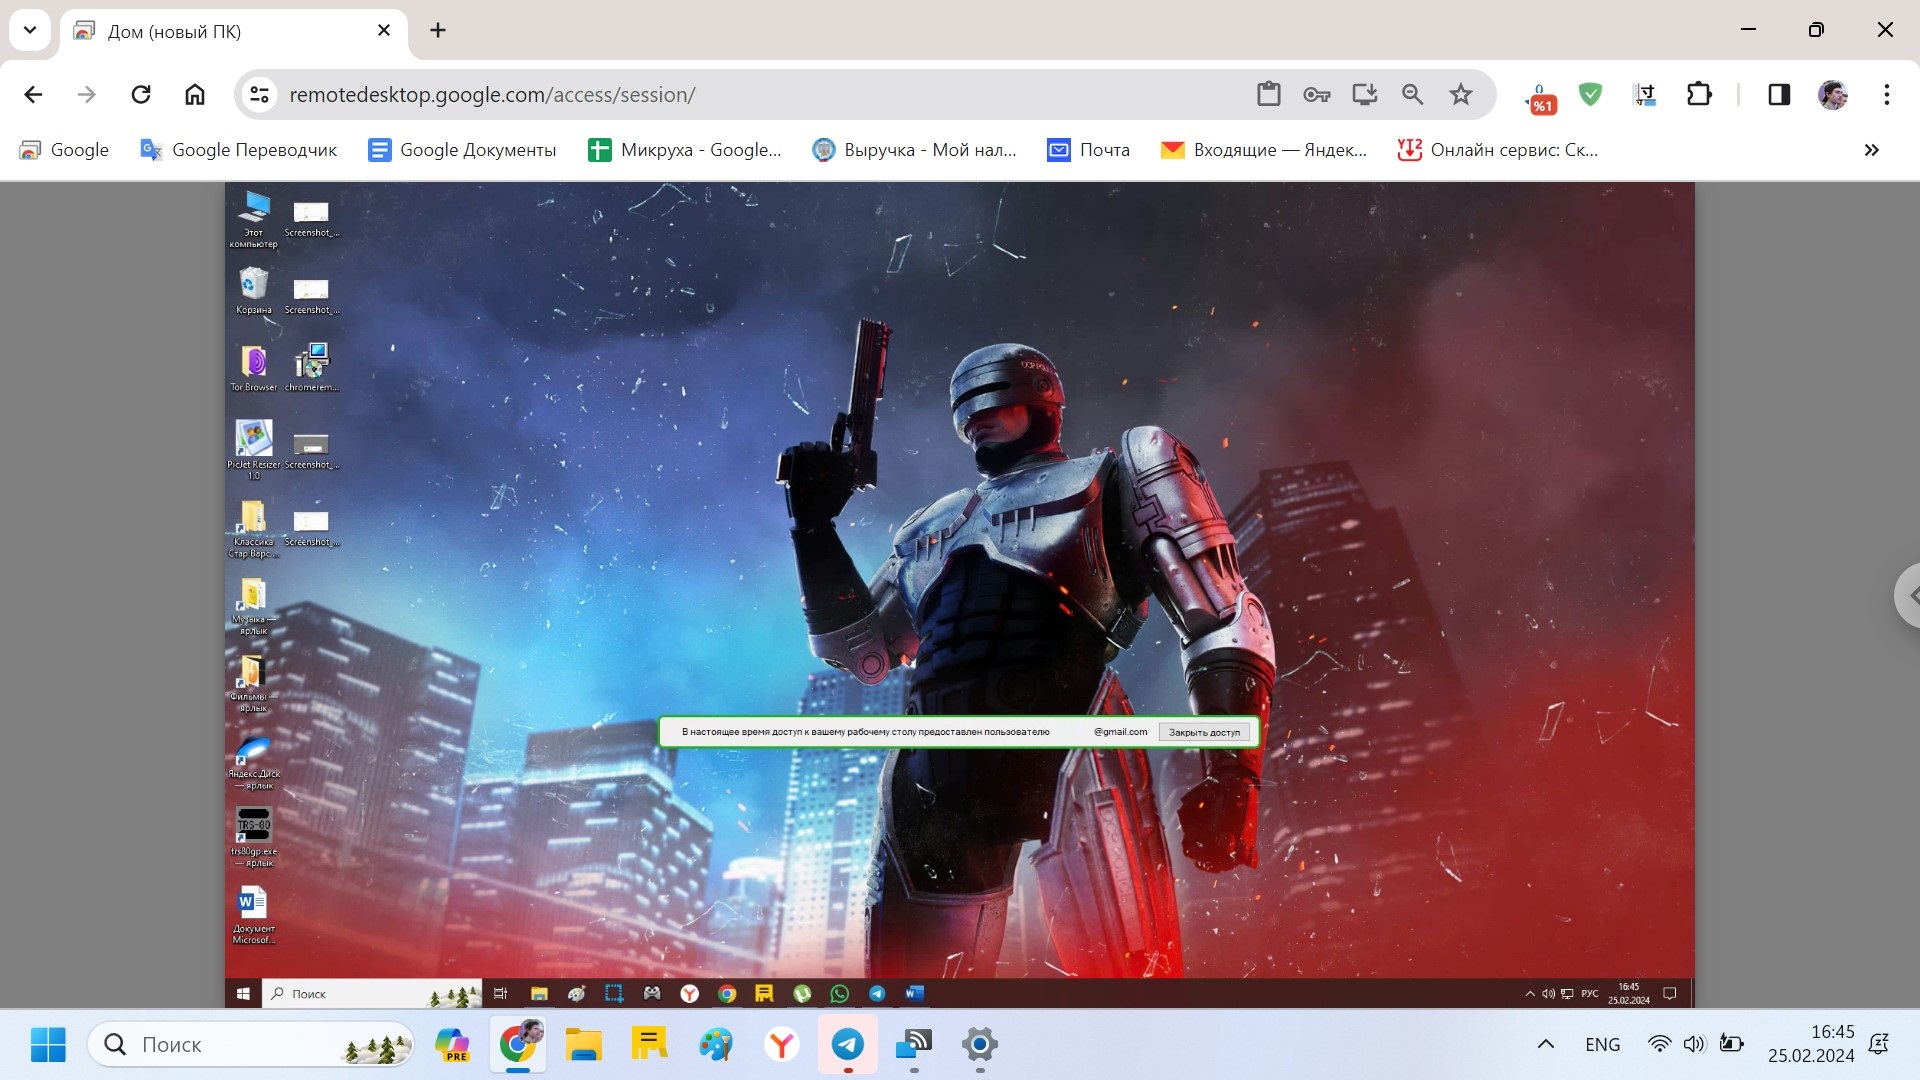Viewport: 1920px width, 1080px height.
Task: Open the remote notification center icon
Action: [x=1669, y=993]
